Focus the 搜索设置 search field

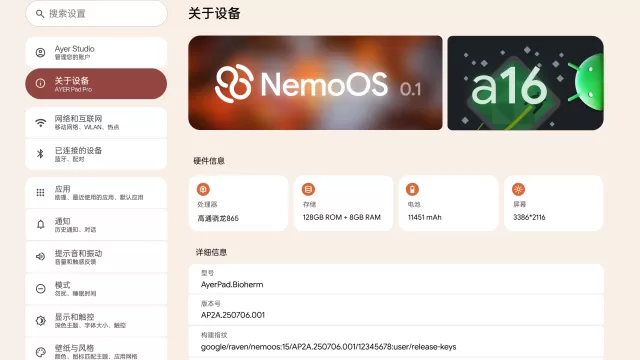click(96, 14)
